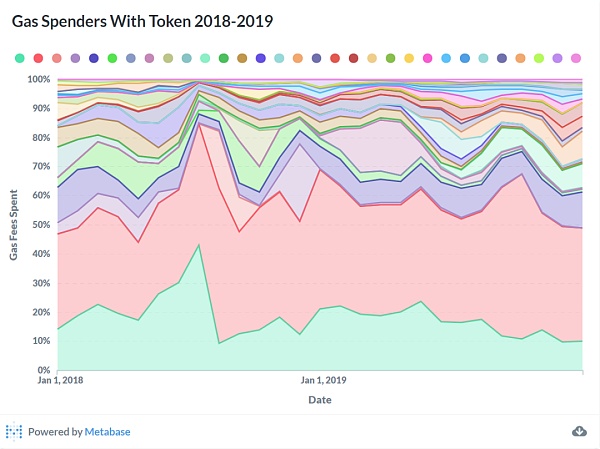Click the 'Gas Spenders With Token 2018-2019' title
The width and height of the screenshot is (600, 449).
(142, 20)
